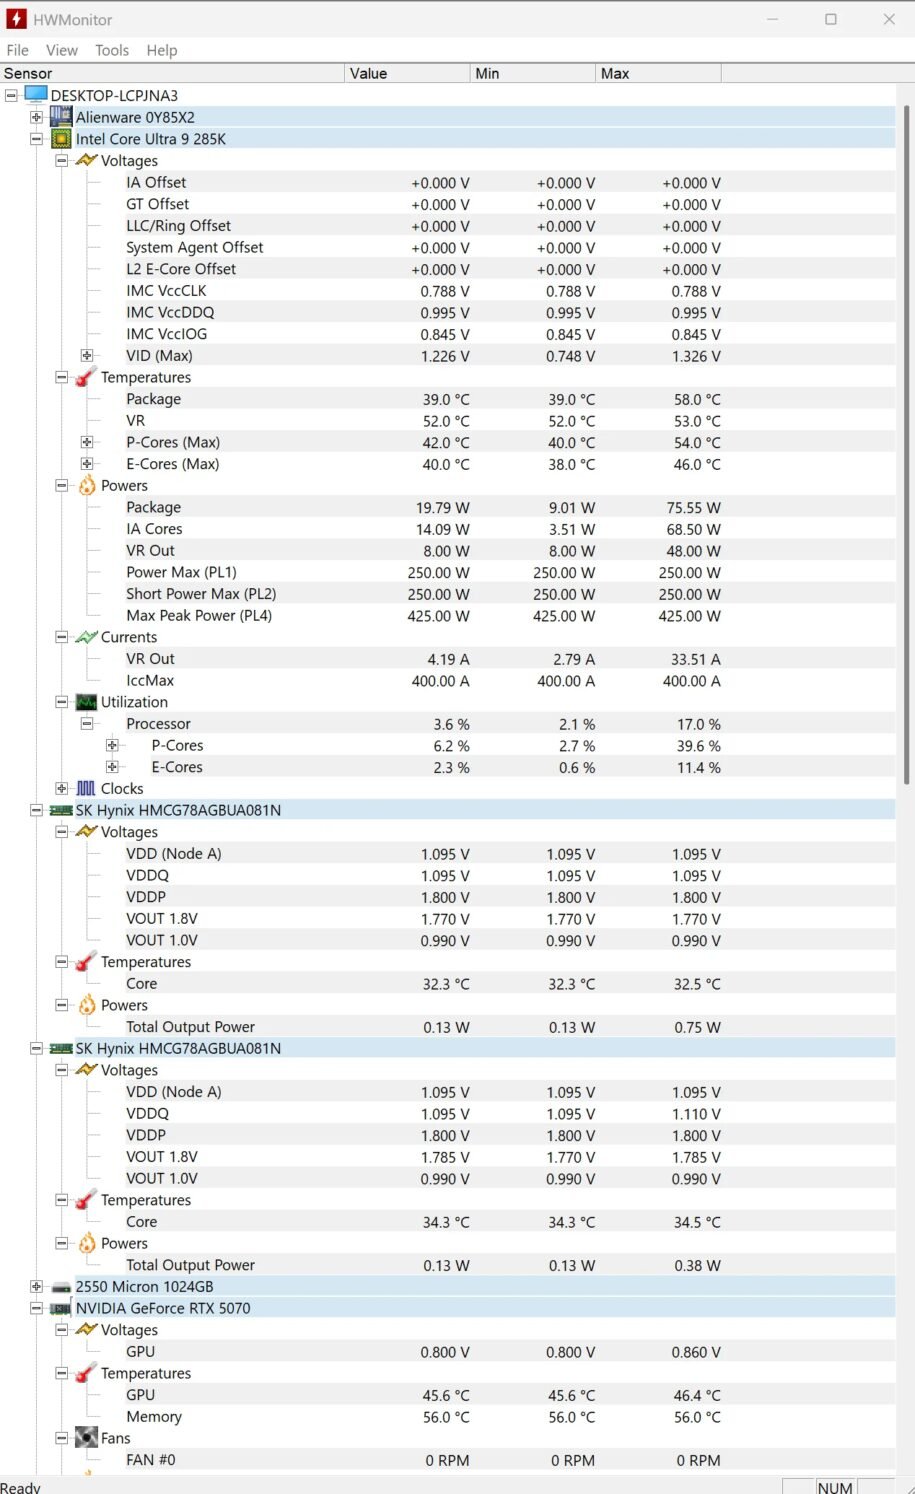The height and width of the screenshot is (1494, 915).
Task: Collapse the DESKTOP-LCPJNA3 root node
Action: 11,95
